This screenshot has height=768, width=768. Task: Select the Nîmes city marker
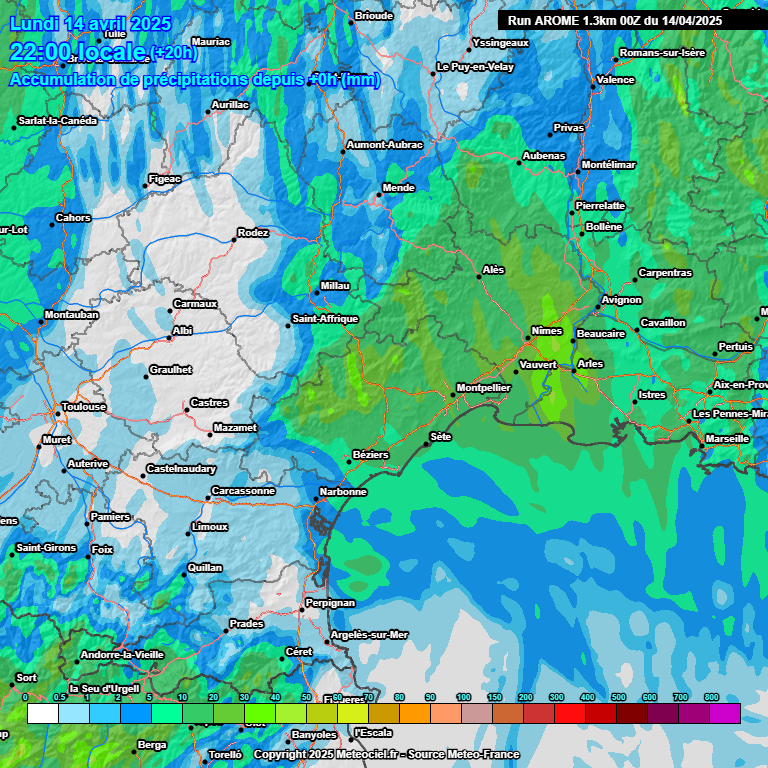[x=528, y=338]
